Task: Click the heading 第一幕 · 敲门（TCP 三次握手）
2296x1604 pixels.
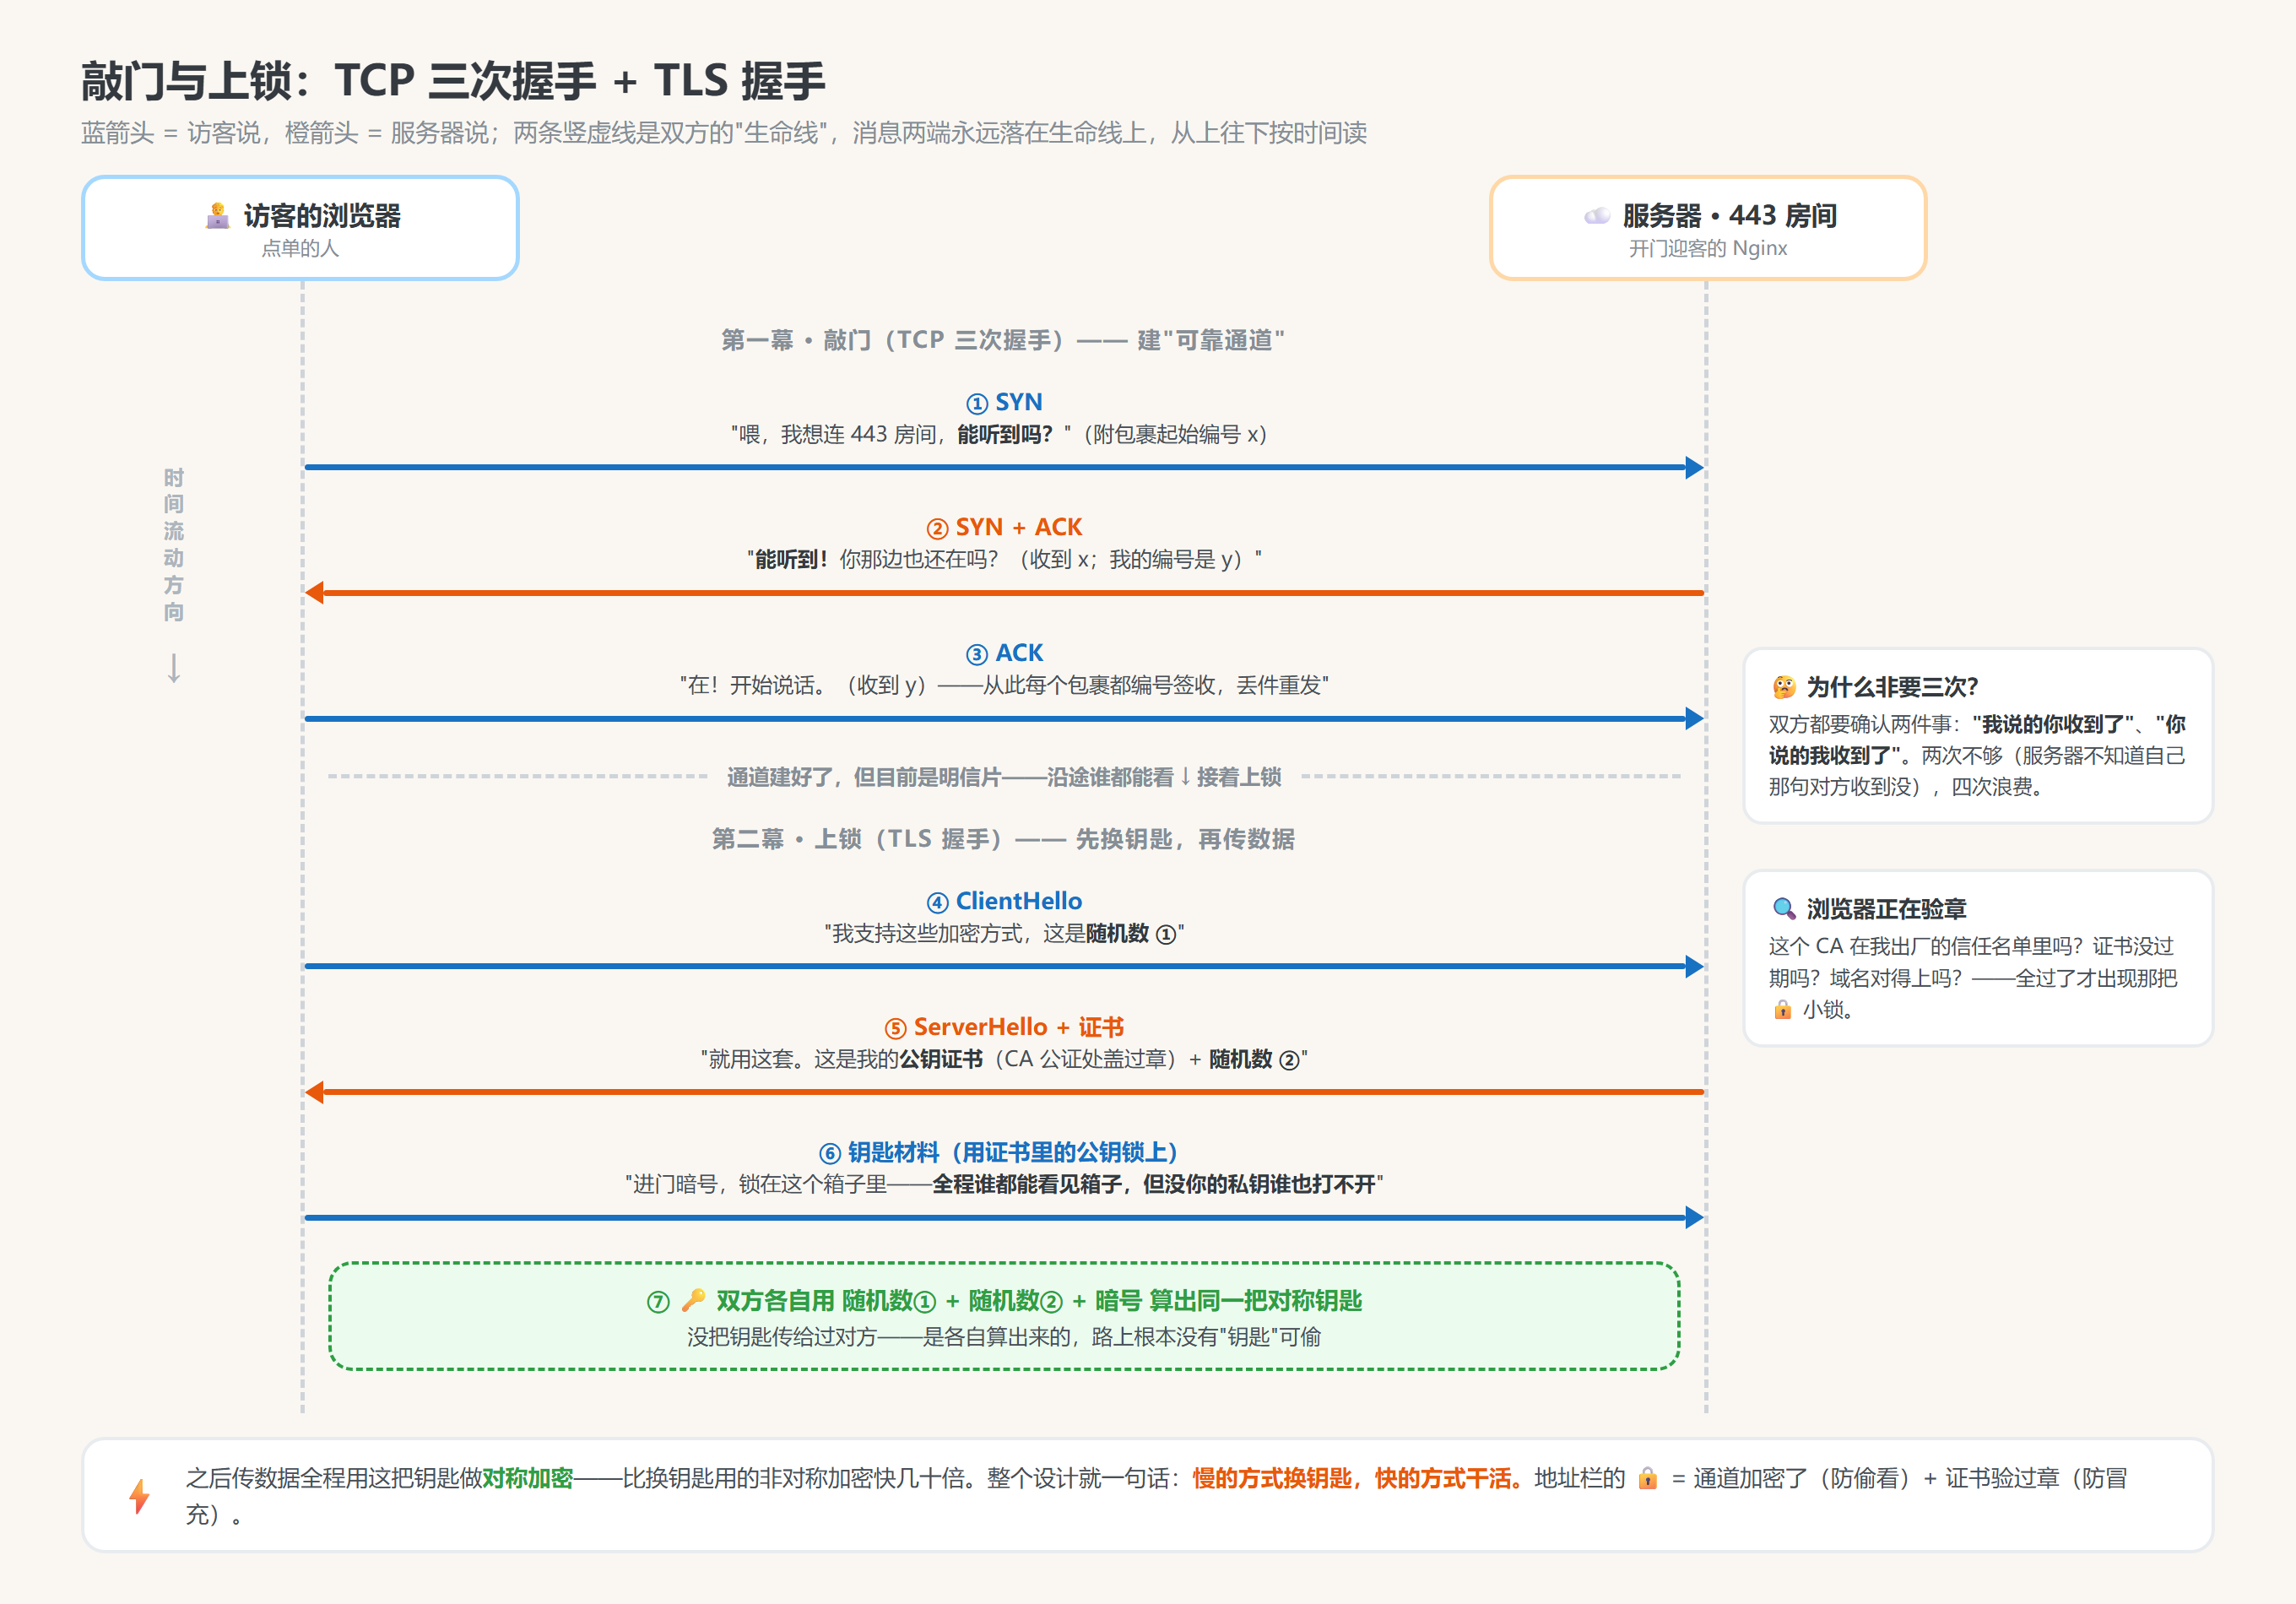Action: (x=1003, y=340)
